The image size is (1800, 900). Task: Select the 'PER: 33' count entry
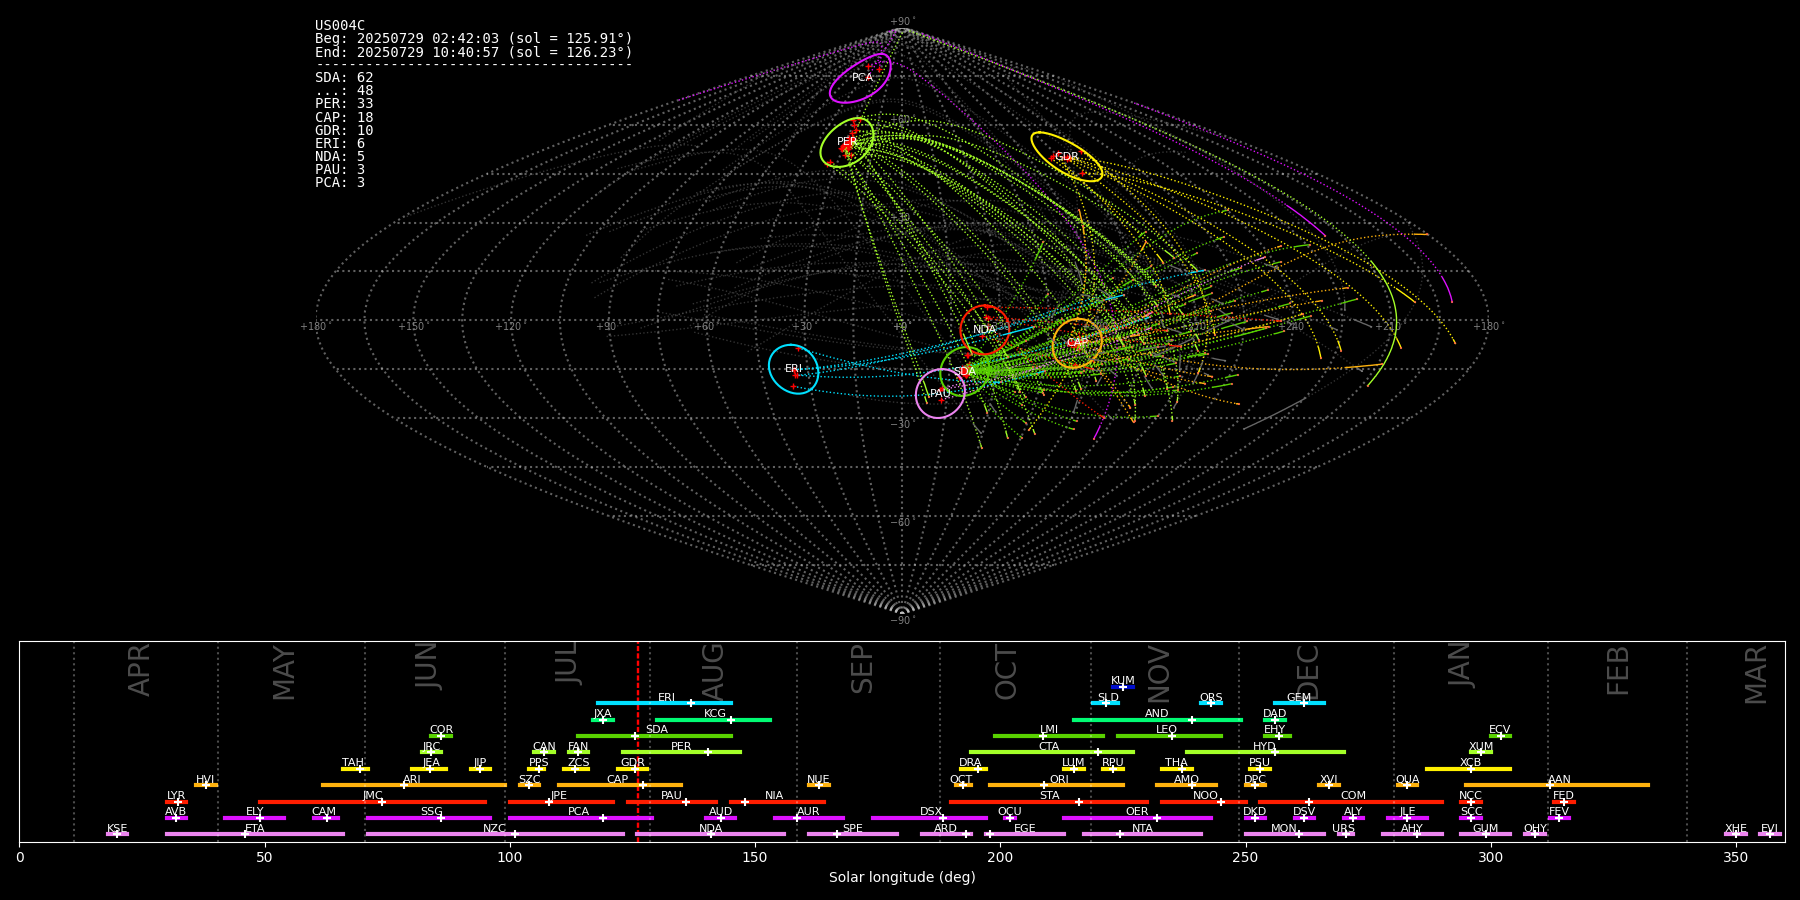(344, 104)
